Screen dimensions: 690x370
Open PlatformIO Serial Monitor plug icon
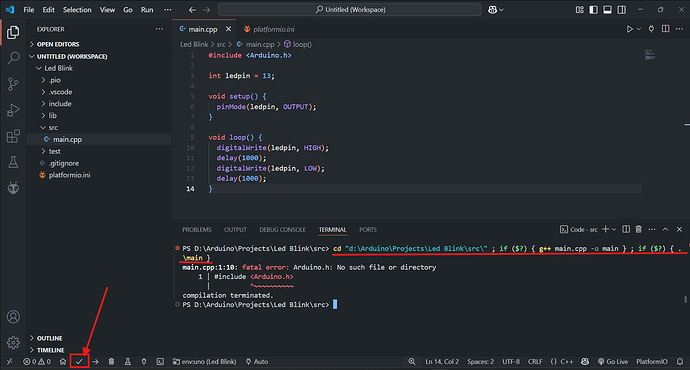coord(144,362)
